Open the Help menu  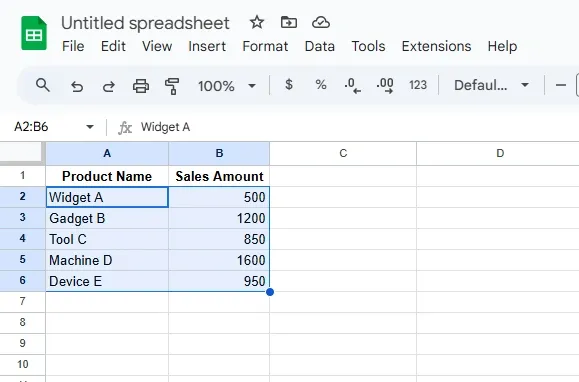click(502, 46)
